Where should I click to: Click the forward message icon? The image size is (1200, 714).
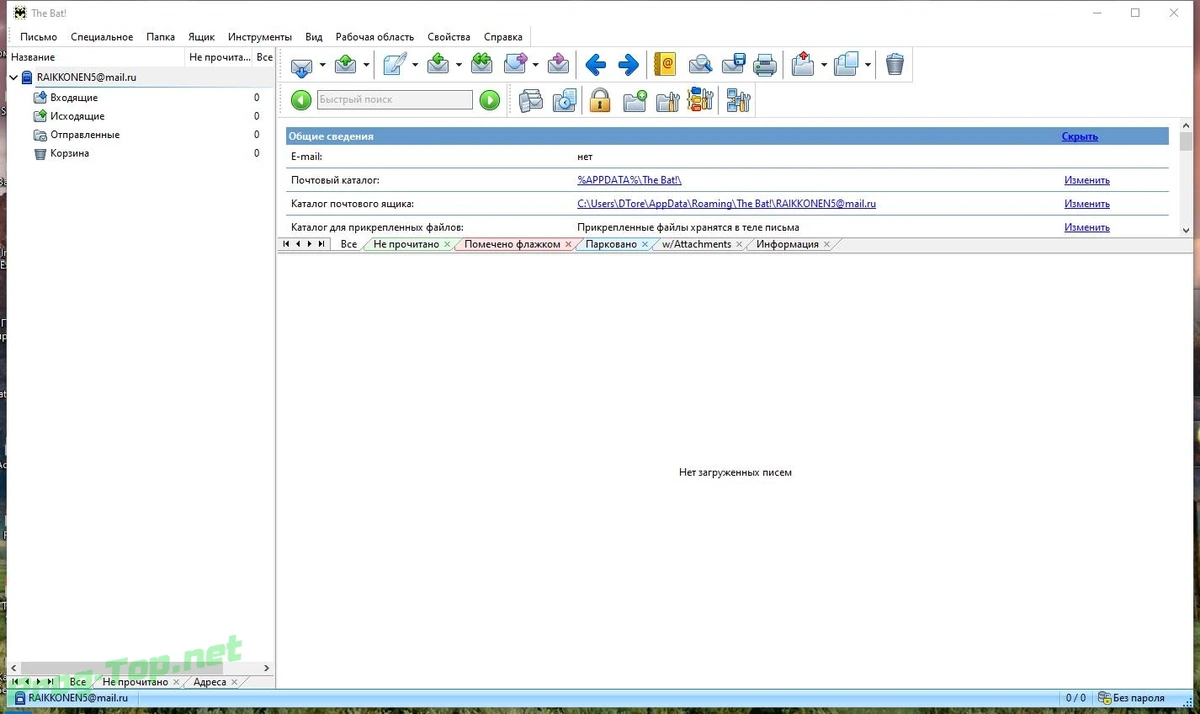click(x=515, y=65)
